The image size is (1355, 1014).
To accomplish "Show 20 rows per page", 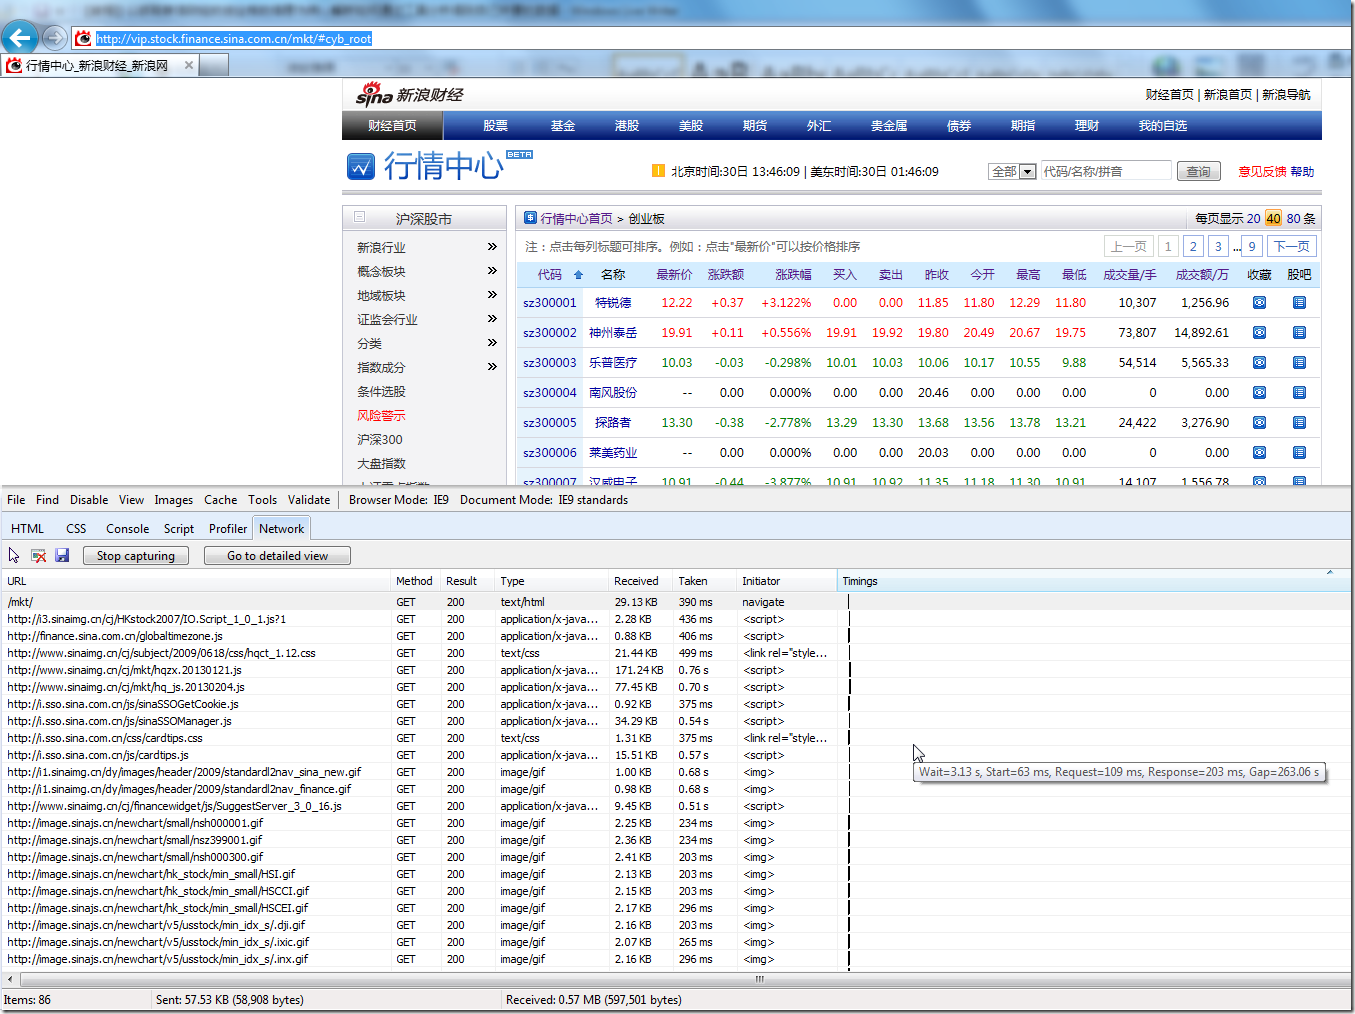I will [x=1253, y=218].
